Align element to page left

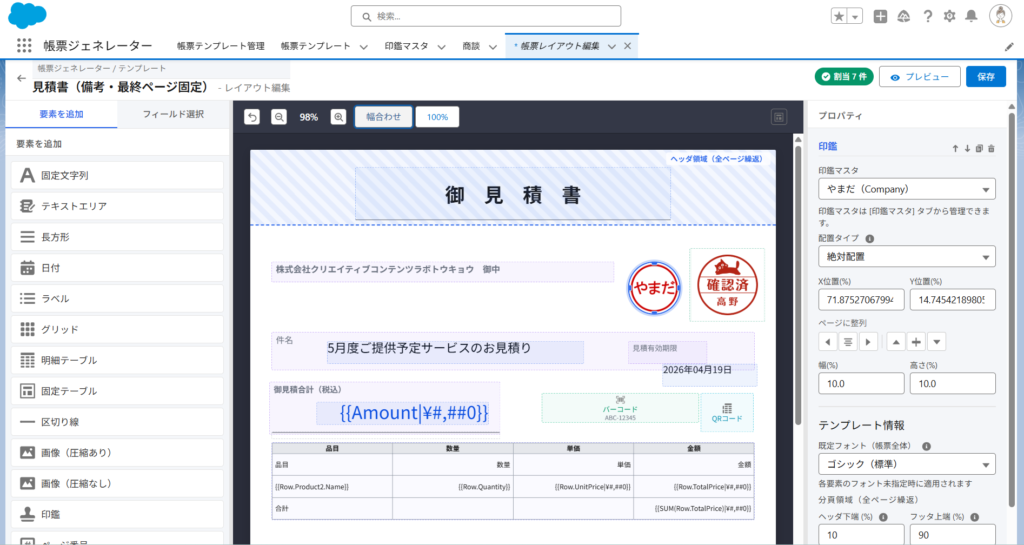[828, 342]
